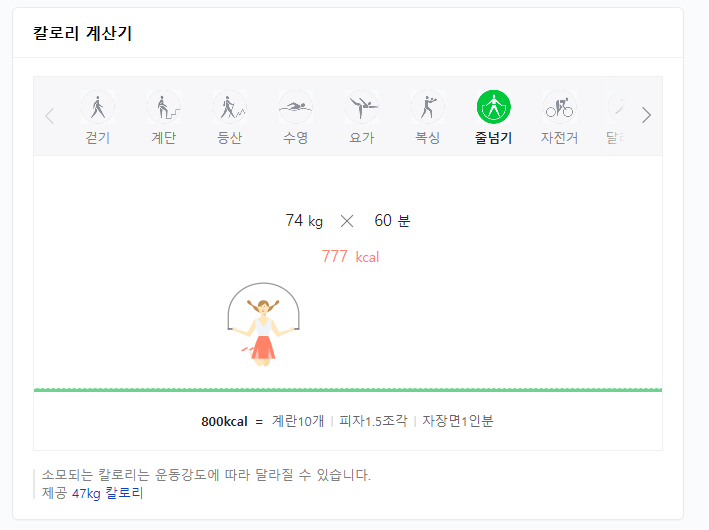Select the boxing (복싱) exercise icon
The height and width of the screenshot is (530, 709).
tap(427, 107)
